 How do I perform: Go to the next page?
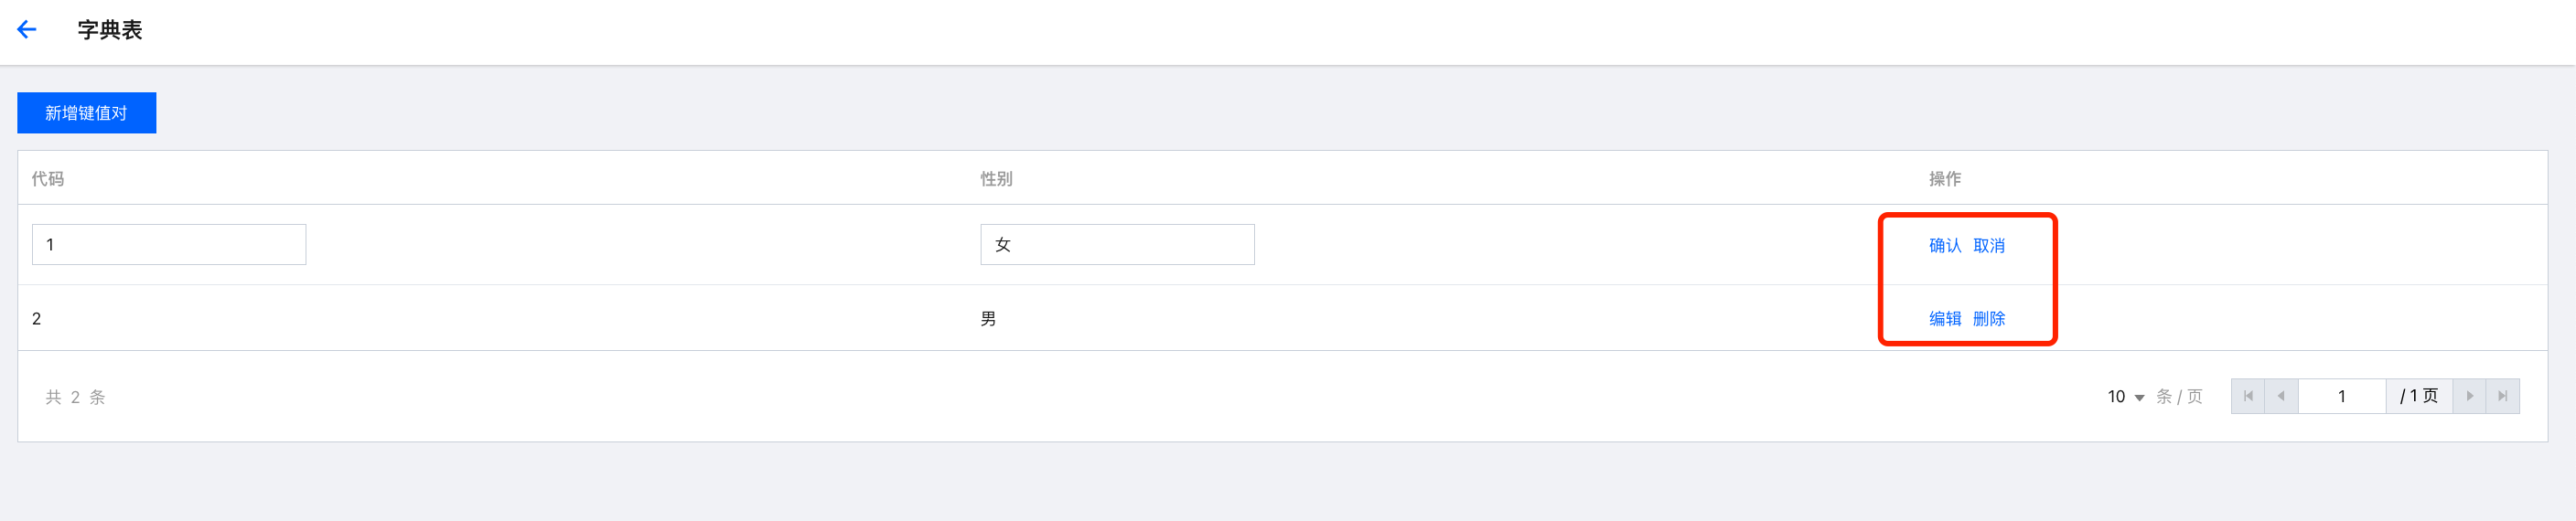click(2469, 396)
